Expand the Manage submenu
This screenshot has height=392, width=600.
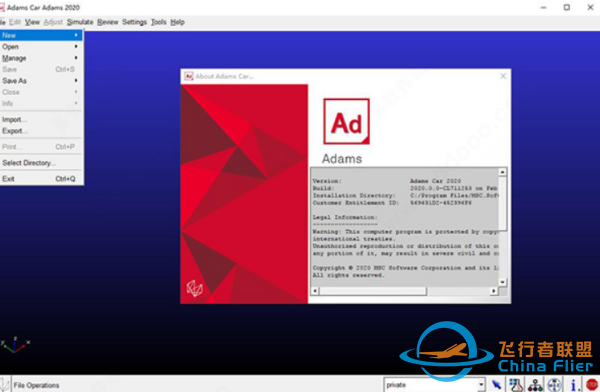point(41,58)
